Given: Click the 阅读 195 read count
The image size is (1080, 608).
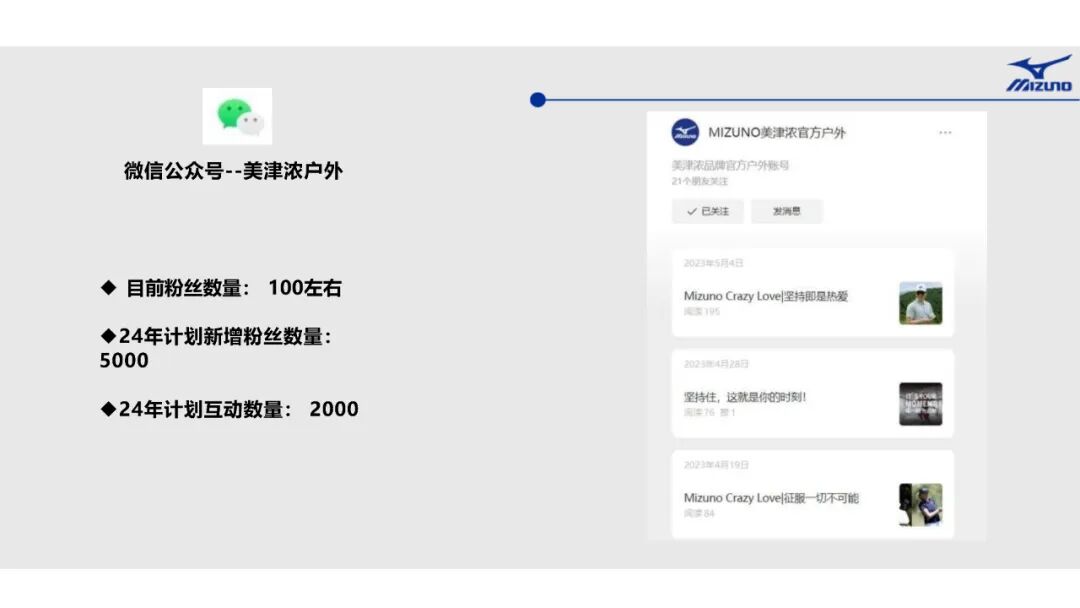Looking at the screenshot, I should (x=701, y=312).
